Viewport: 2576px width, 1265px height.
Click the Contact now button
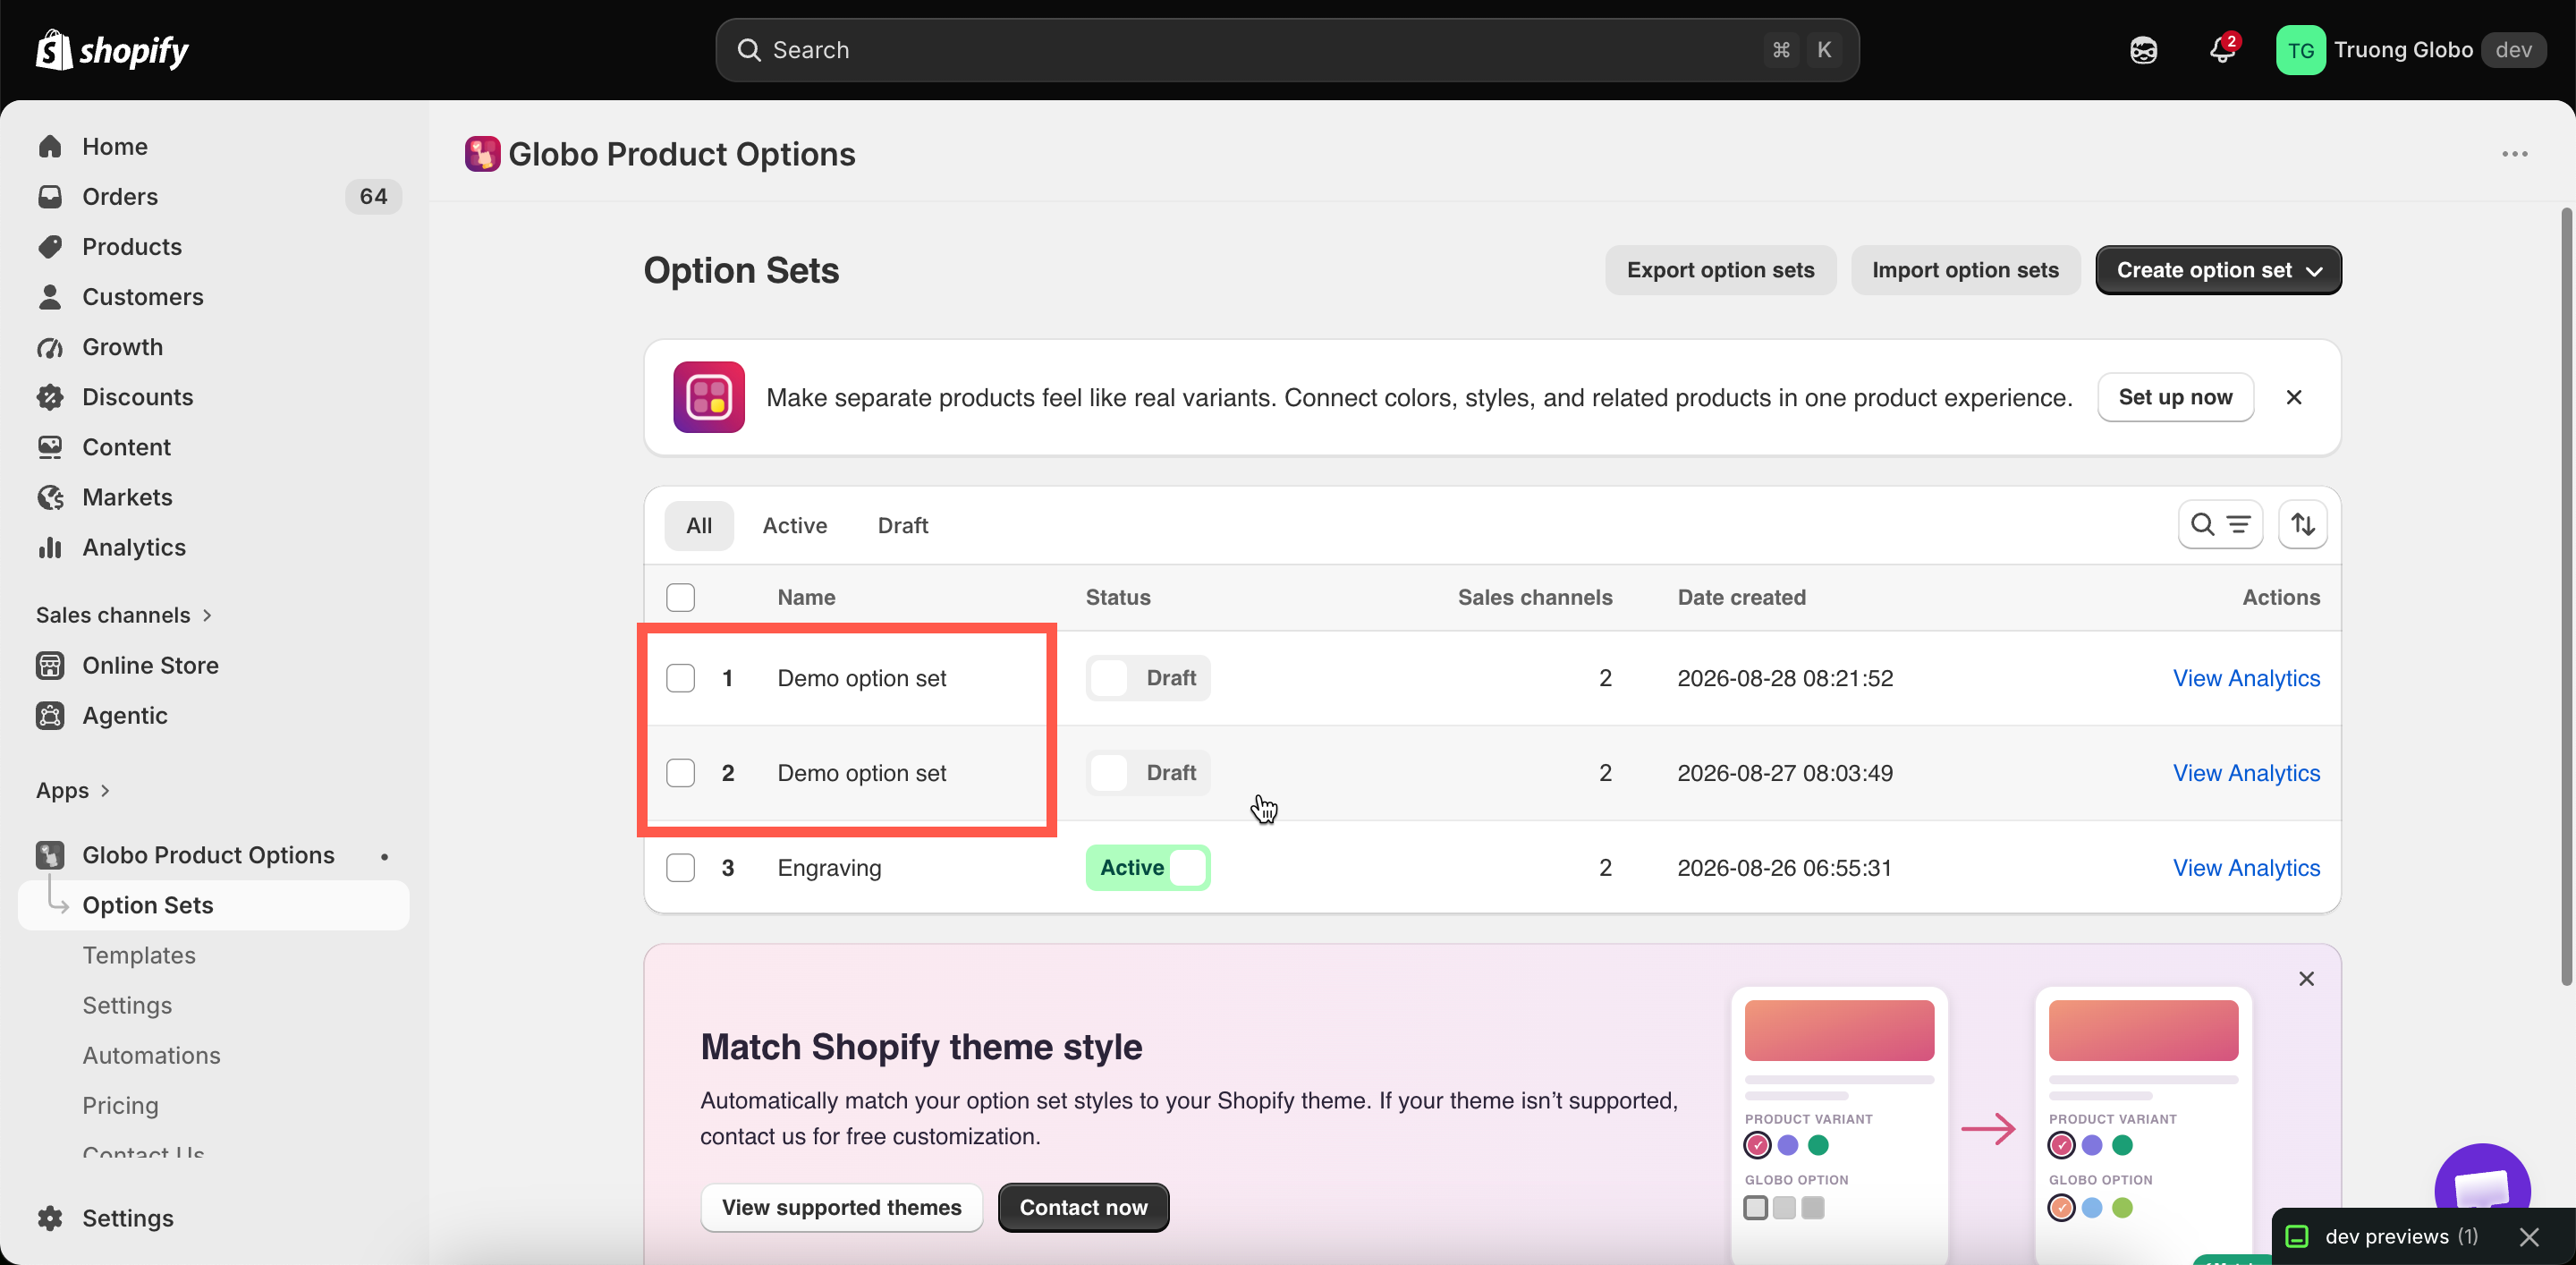tap(1083, 1208)
